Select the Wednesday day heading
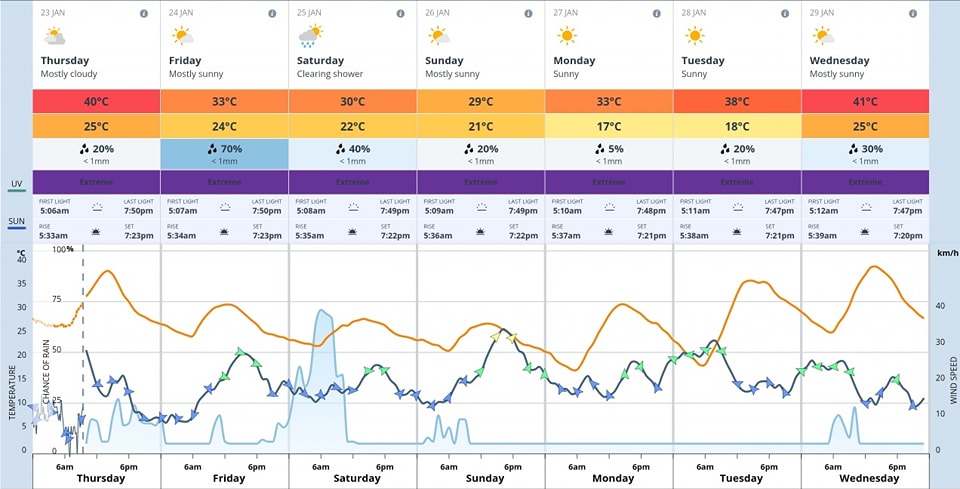Viewport: 960px width, 489px height. click(839, 61)
